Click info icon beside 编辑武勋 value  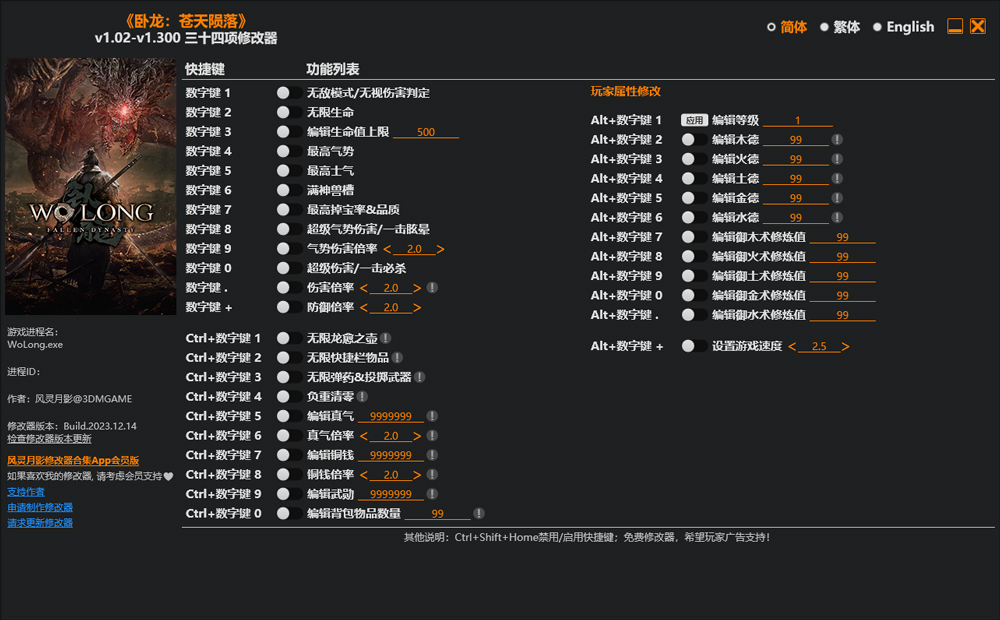click(432, 494)
